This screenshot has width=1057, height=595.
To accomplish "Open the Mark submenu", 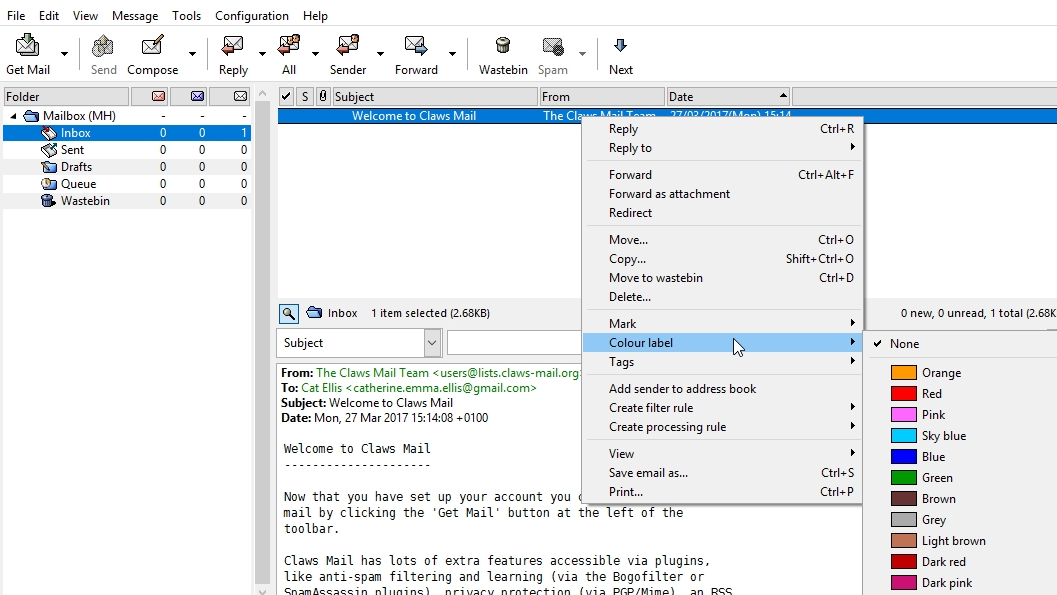I will pyautogui.click(x=722, y=323).
